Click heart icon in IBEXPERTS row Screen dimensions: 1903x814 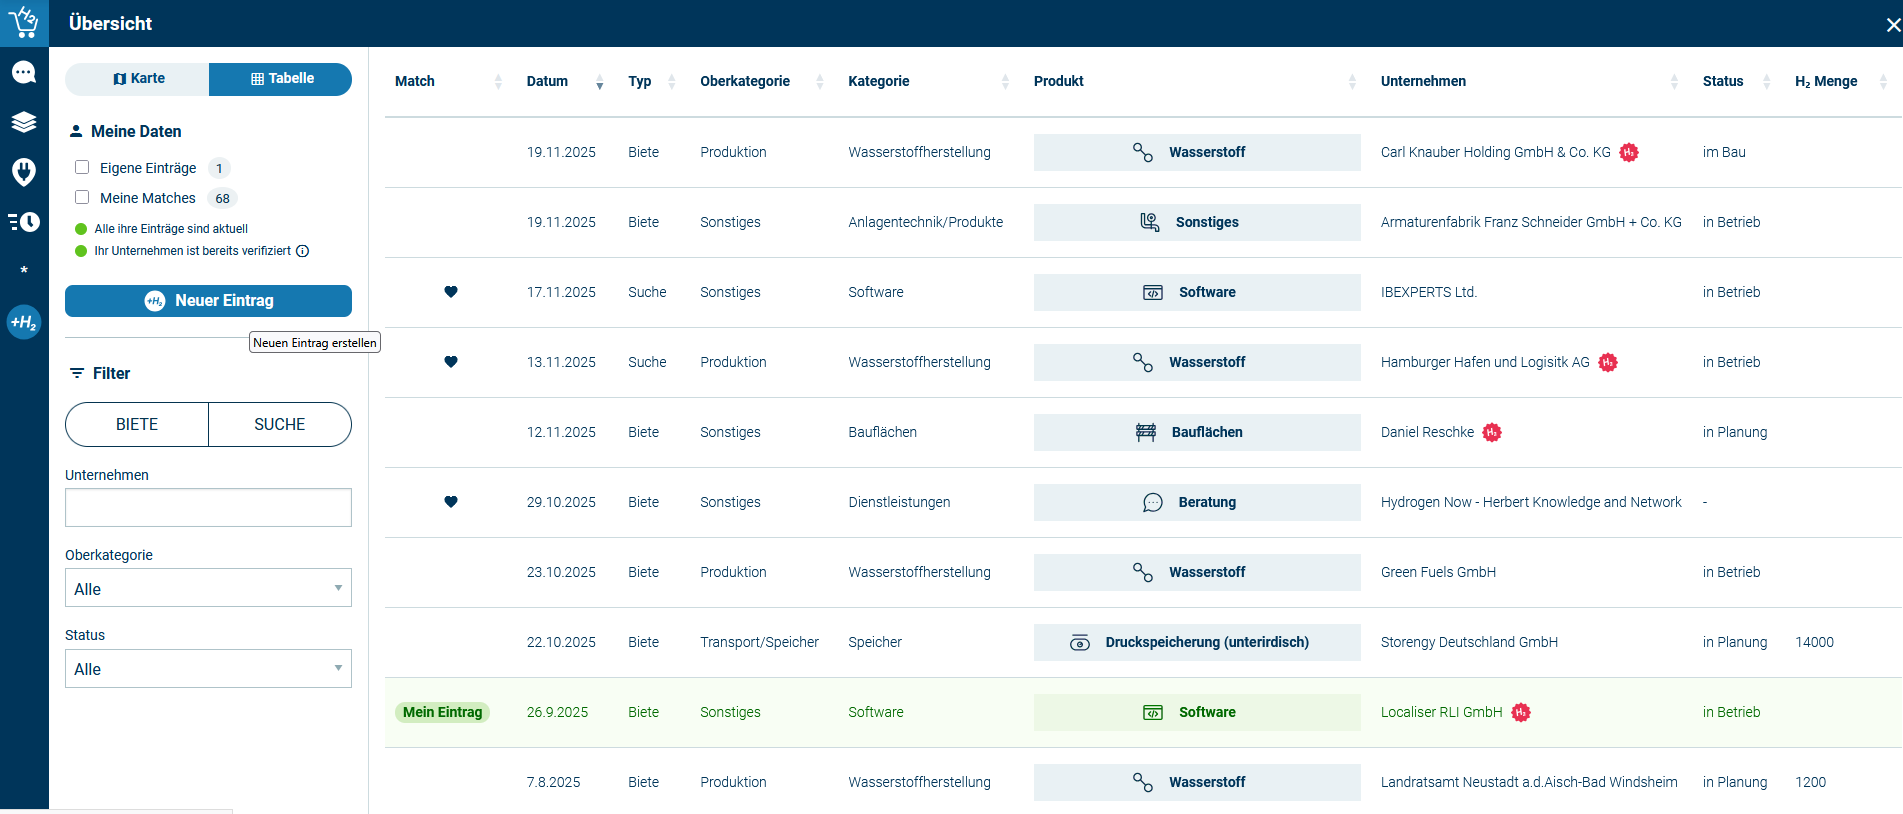point(451,292)
